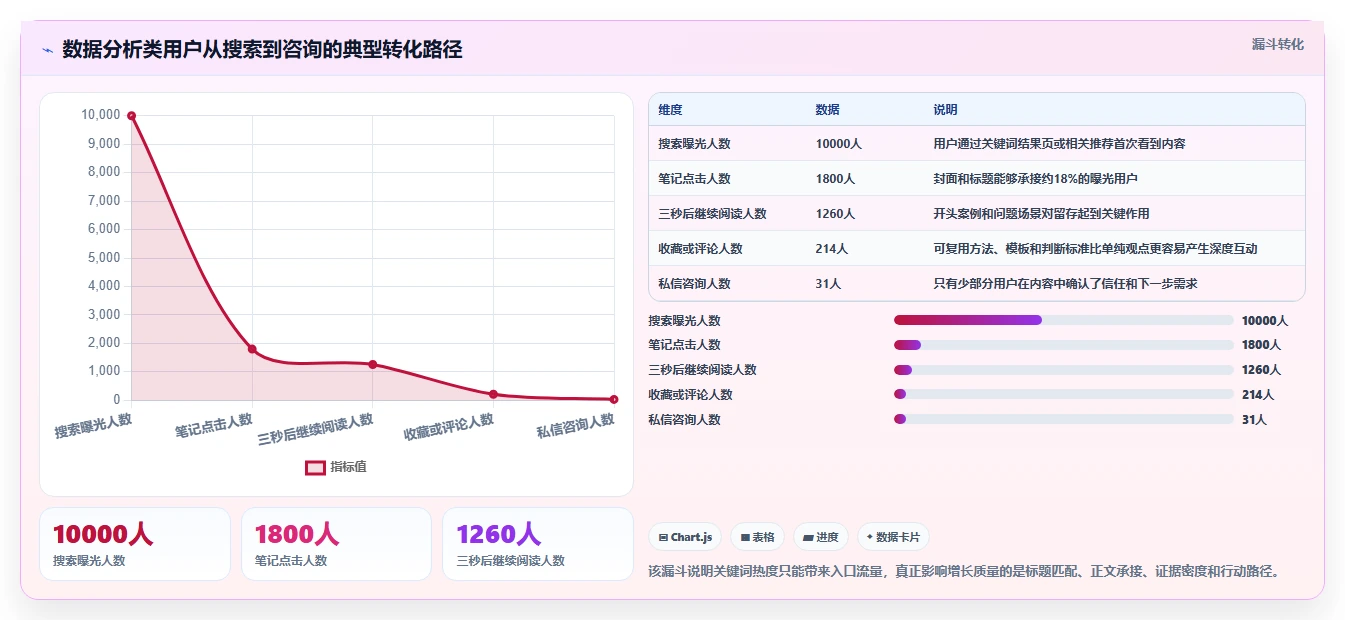Image resolution: width=1345 pixels, height=620 pixels.
Task: Click the 私信咨询人数 progress bar
Action: coord(1064,420)
